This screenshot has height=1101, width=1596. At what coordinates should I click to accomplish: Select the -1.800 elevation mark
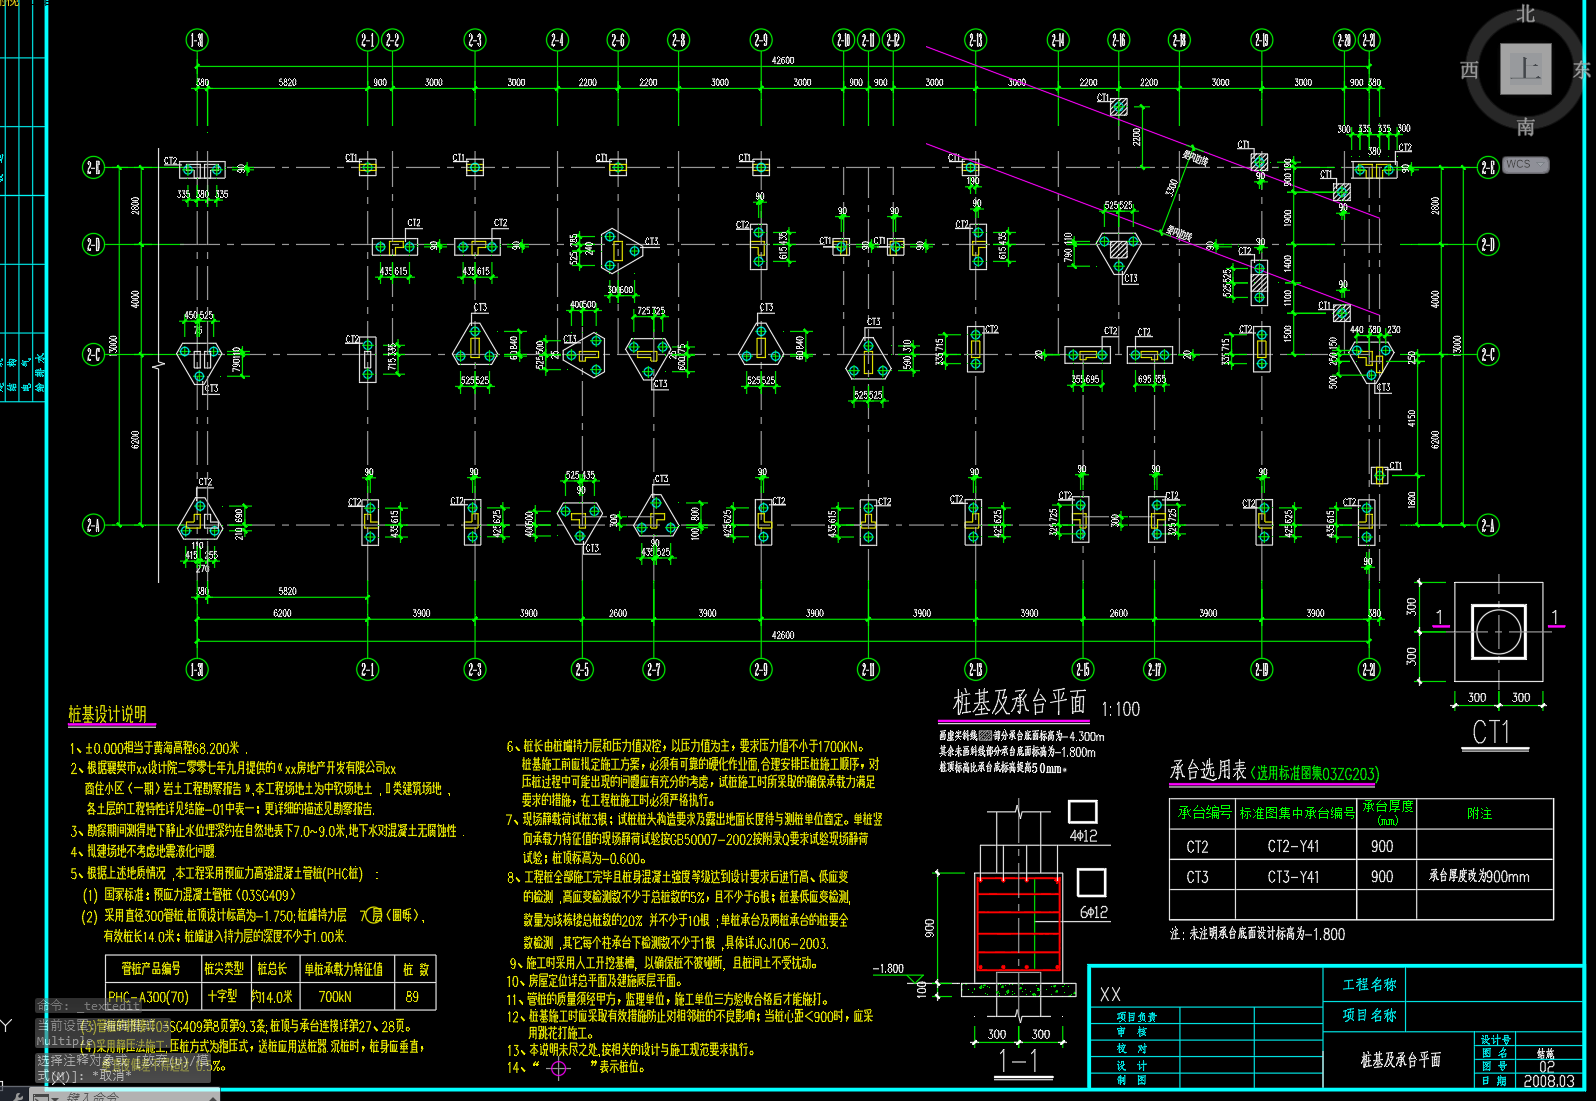(x=888, y=968)
